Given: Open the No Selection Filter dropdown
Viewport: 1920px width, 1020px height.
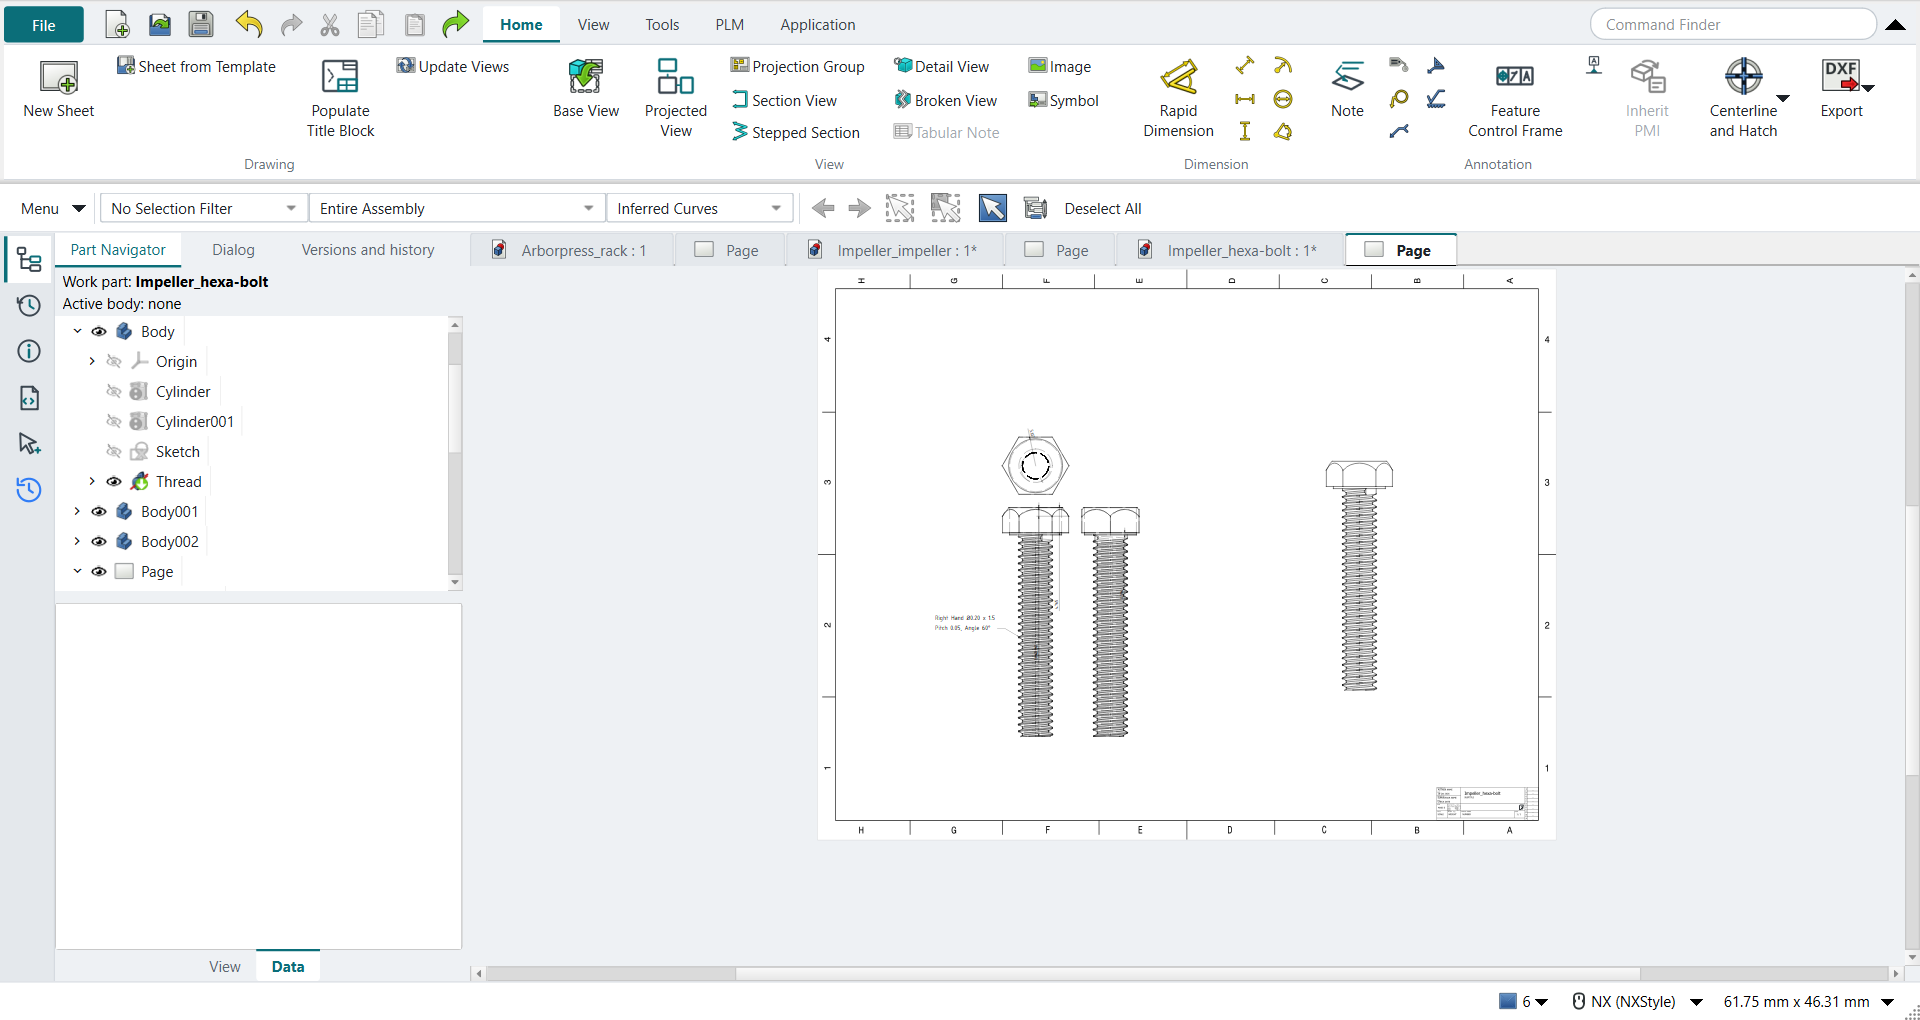Looking at the screenshot, I should point(204,208).
